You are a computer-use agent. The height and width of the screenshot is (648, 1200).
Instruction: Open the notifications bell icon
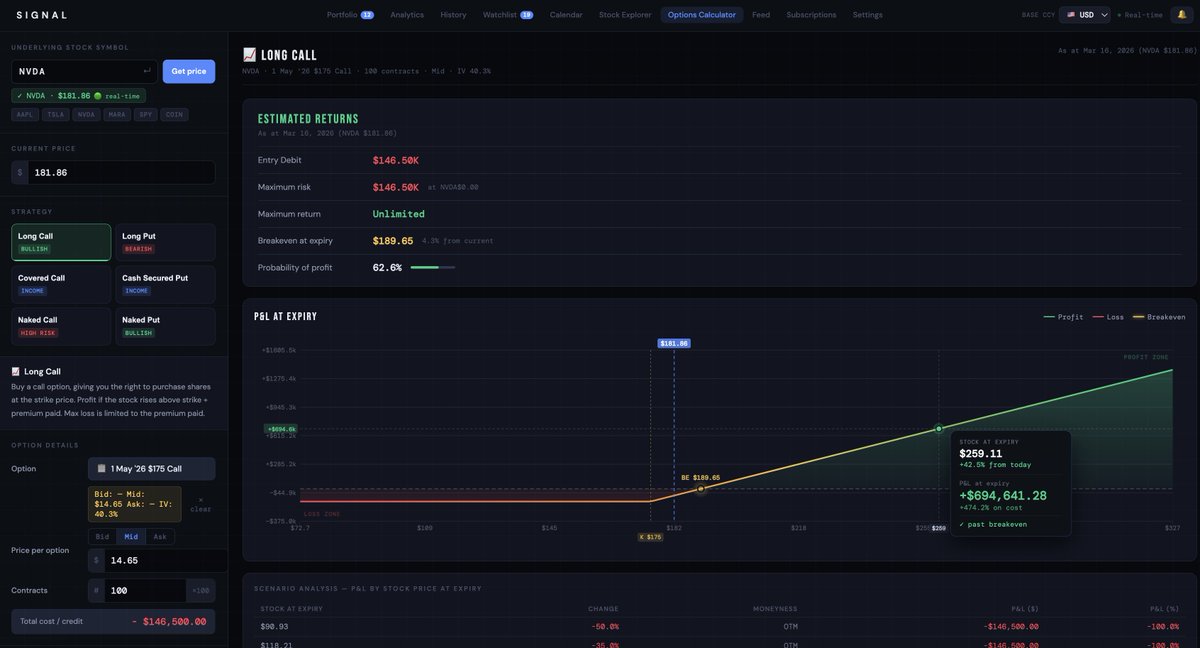1181,15
